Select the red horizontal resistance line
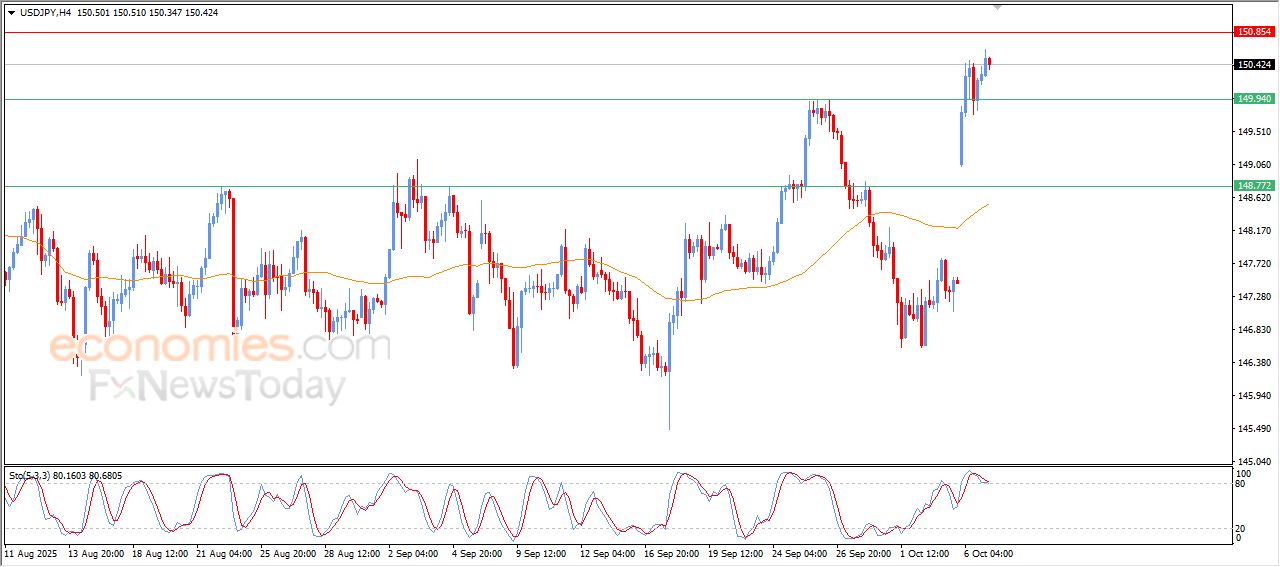Screen dimensions: 1280x567 point(600,32)
